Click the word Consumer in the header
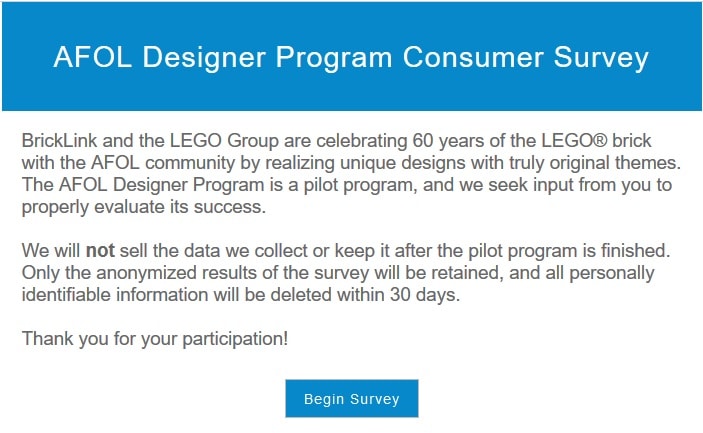Image resolution: width=703 pixels, height=433 pixels. [473, 57]
